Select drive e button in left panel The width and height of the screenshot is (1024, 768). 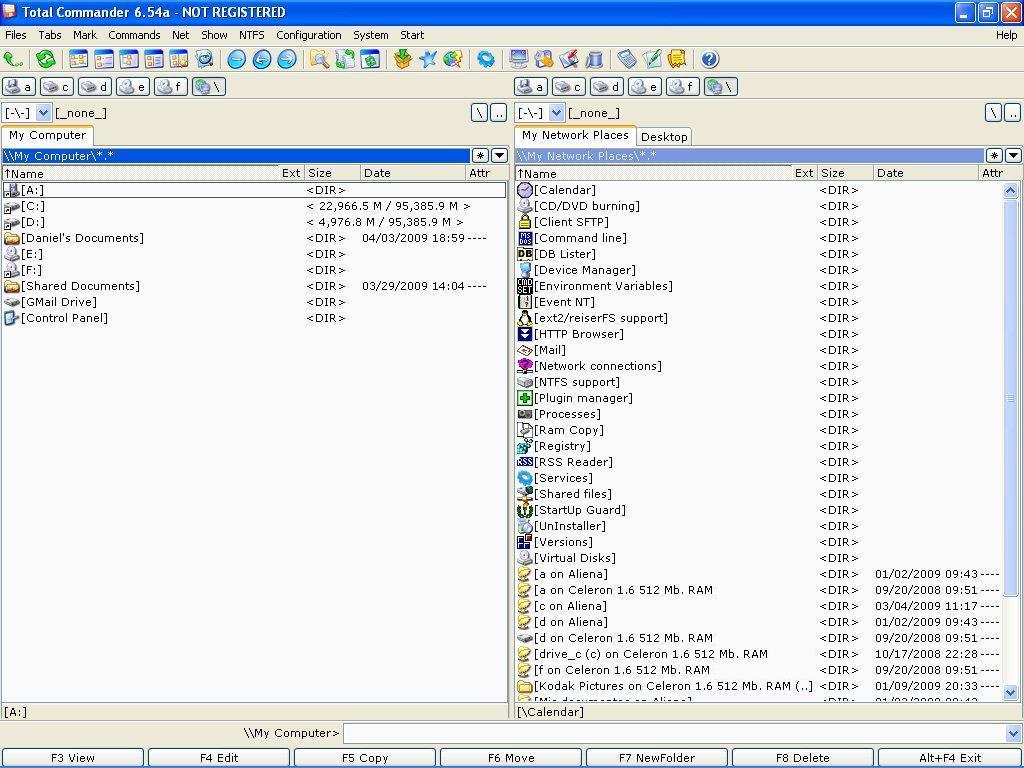[x=133, y=87]
